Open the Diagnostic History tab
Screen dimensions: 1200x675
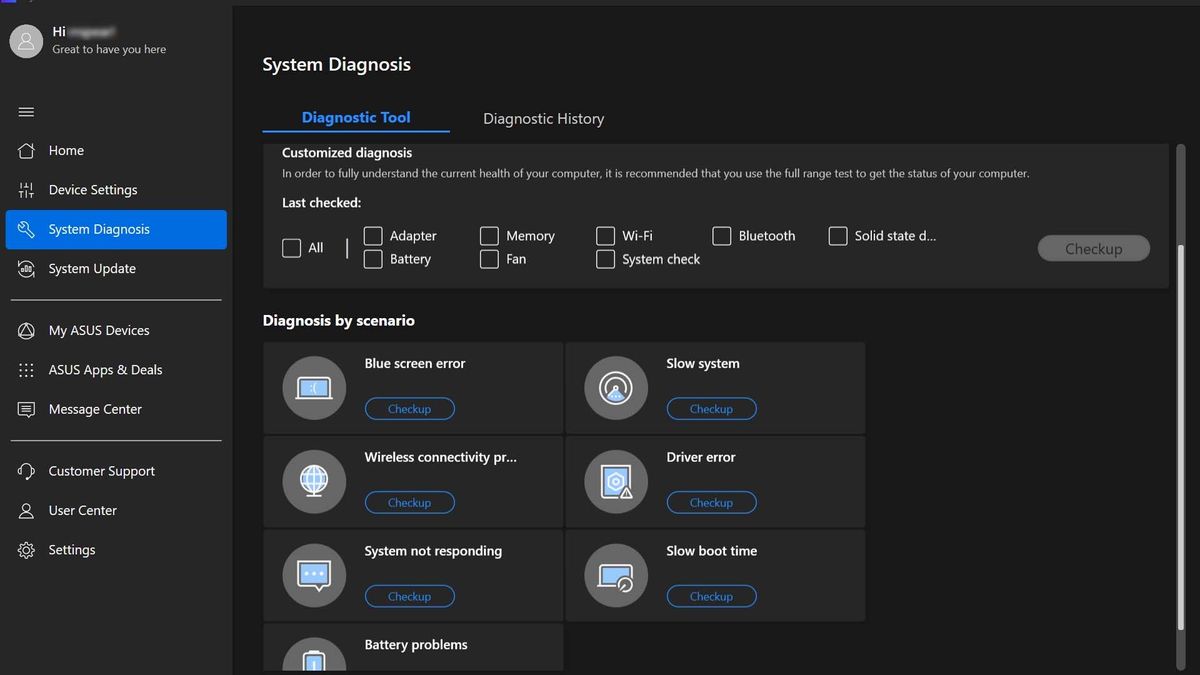[x=543, y=118]
